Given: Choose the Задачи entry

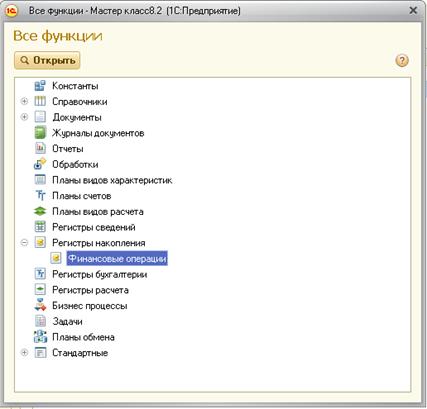Looking at the screenshot, I should [x=67, y=322].
